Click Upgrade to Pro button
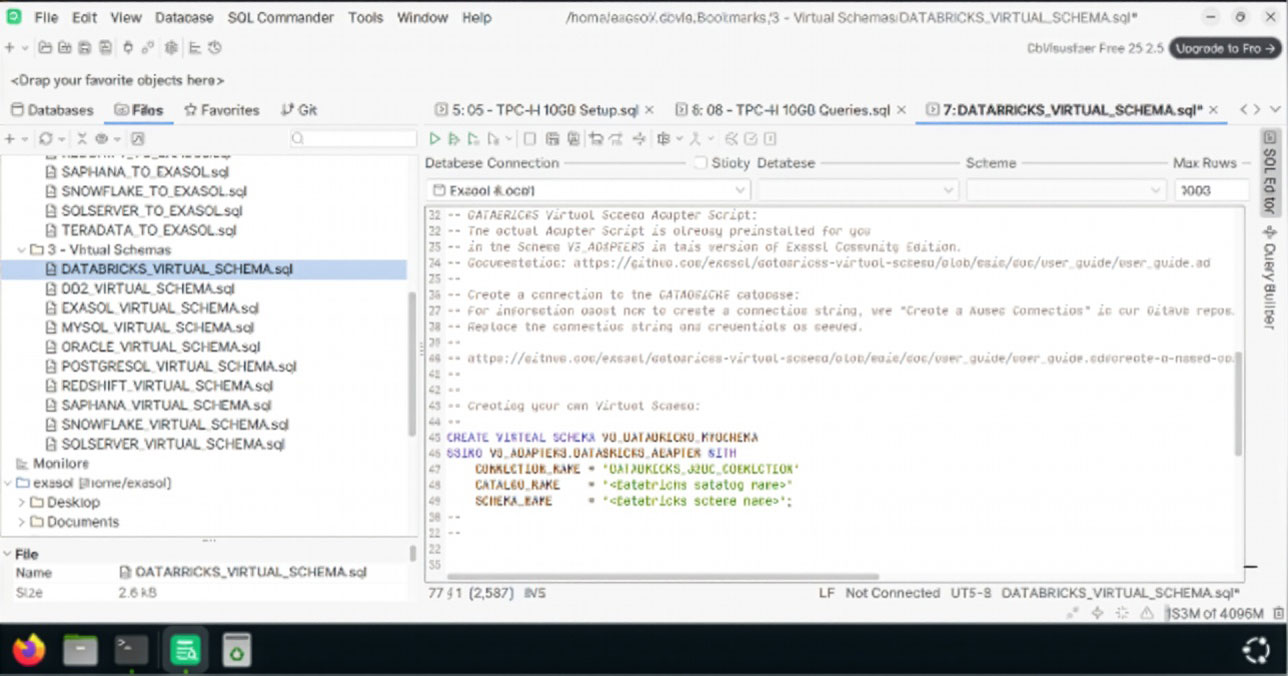The width and height of the screenshot is (1288, 676). pyautogui.click(x=1223, y=48)
